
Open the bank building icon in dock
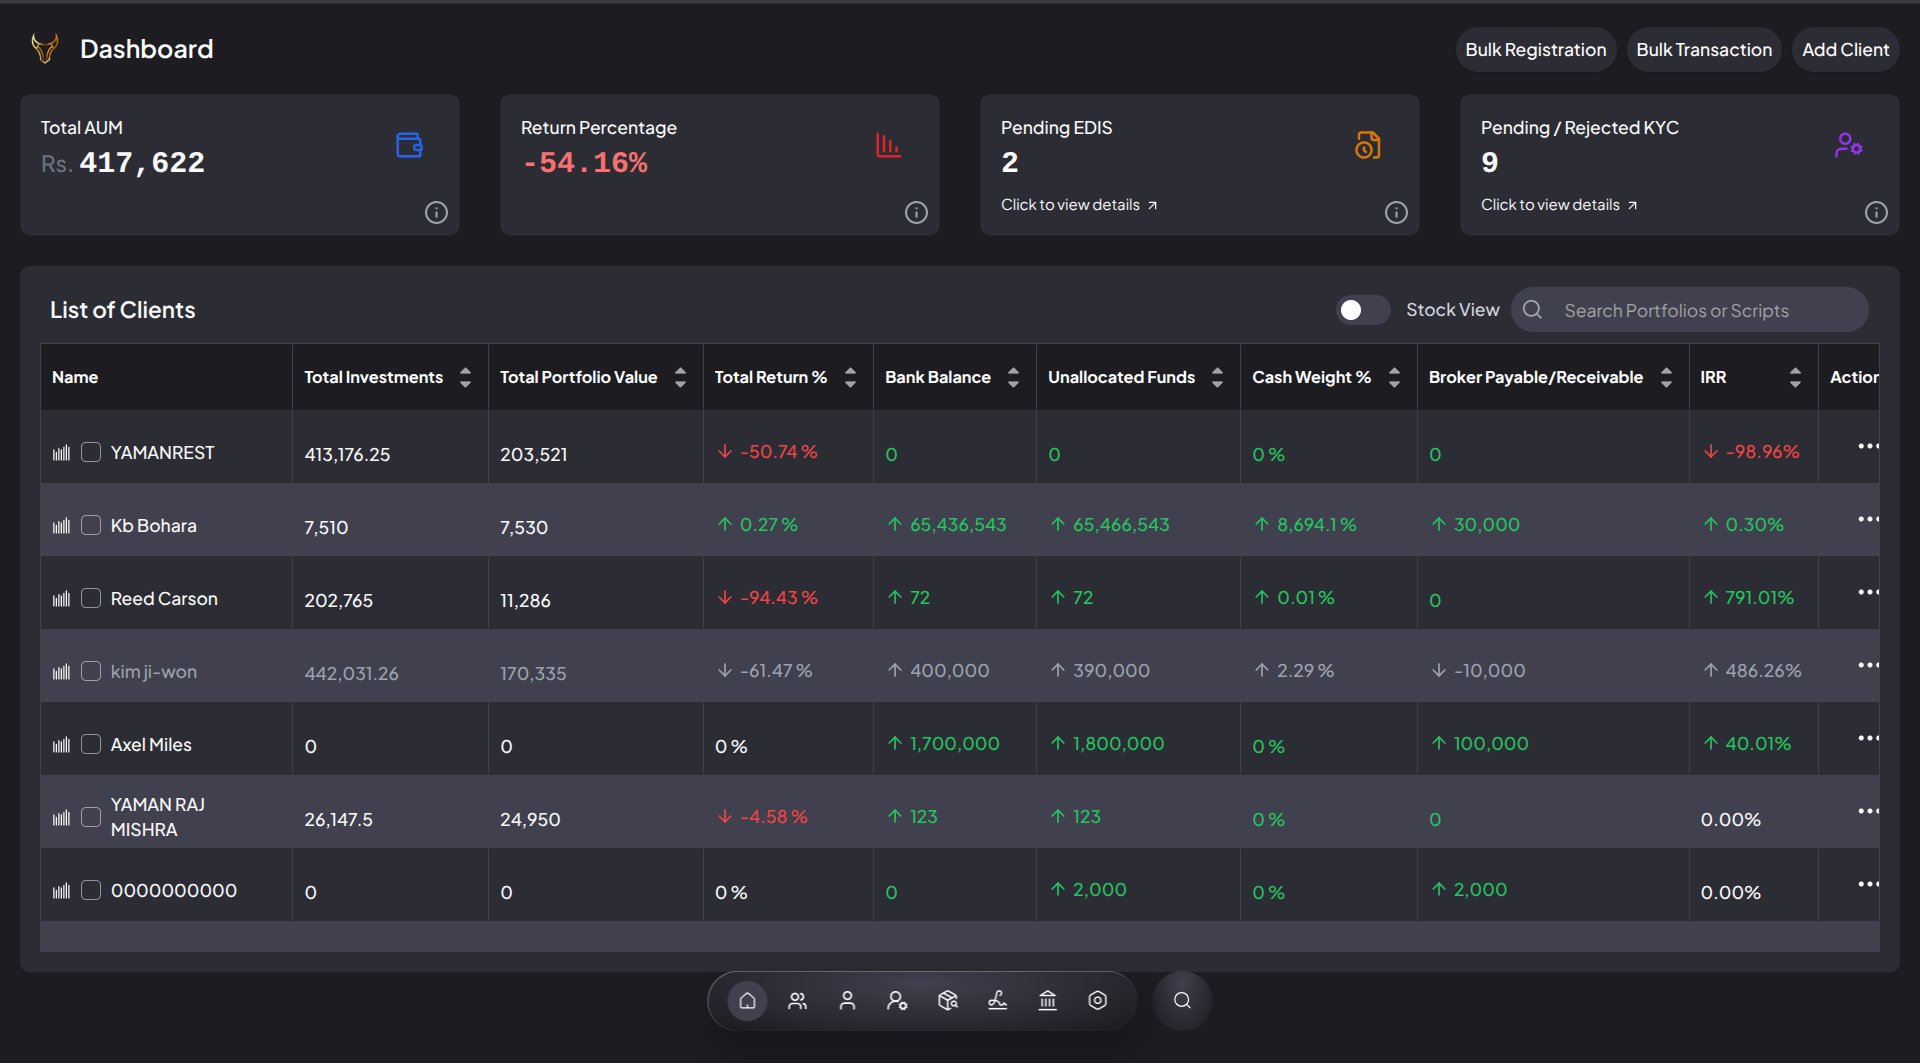click(1047, 1001)
